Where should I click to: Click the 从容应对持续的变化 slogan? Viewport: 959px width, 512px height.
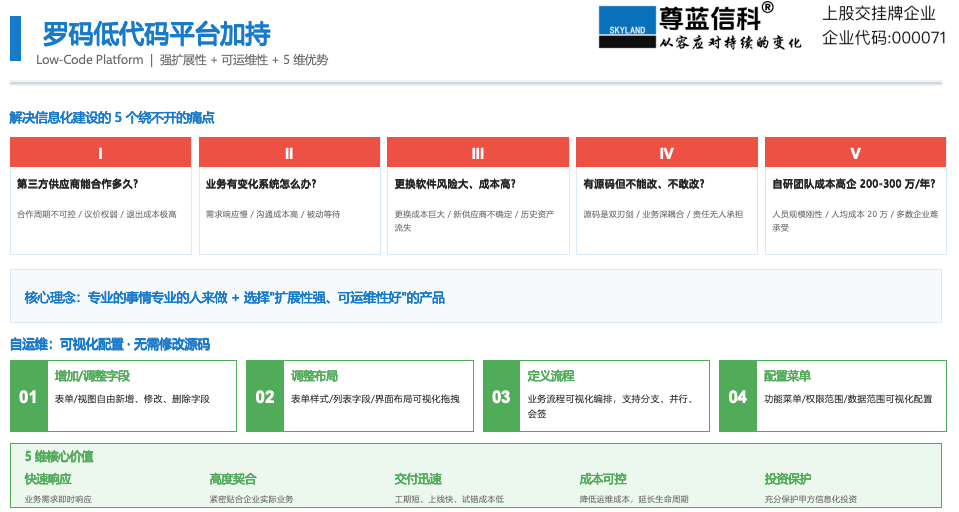coord(730,42)
